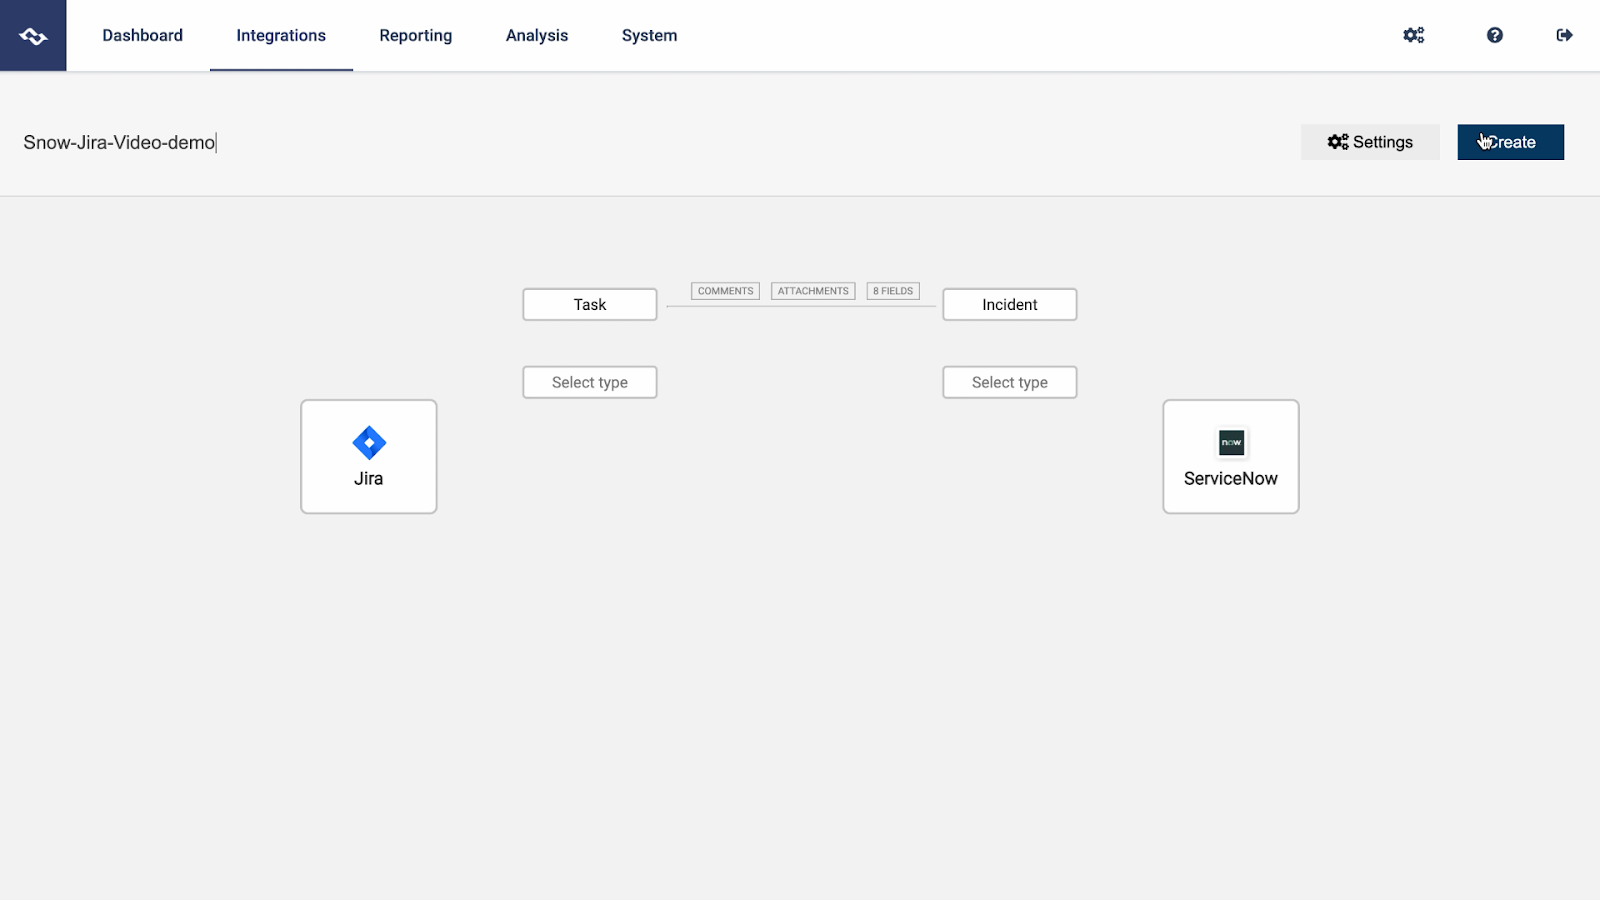Viewport: 1600px width, 900px height.
Task: Toggle the COMMENTS sync badge
Action: pos(724,290)
